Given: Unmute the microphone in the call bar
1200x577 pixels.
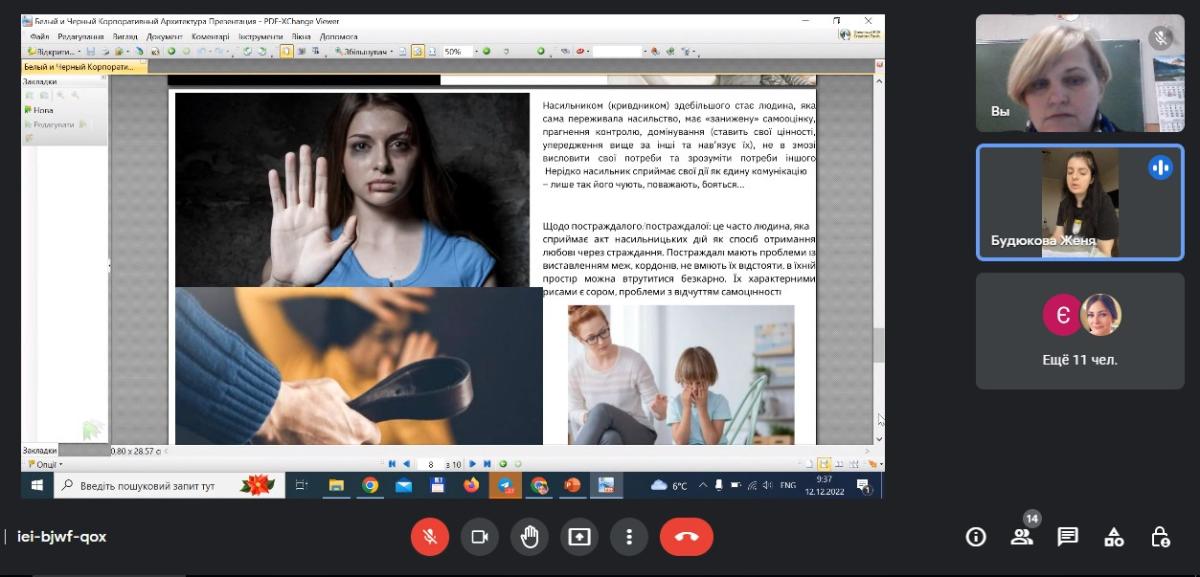Looking at the screenshot, I should (429, 537).
